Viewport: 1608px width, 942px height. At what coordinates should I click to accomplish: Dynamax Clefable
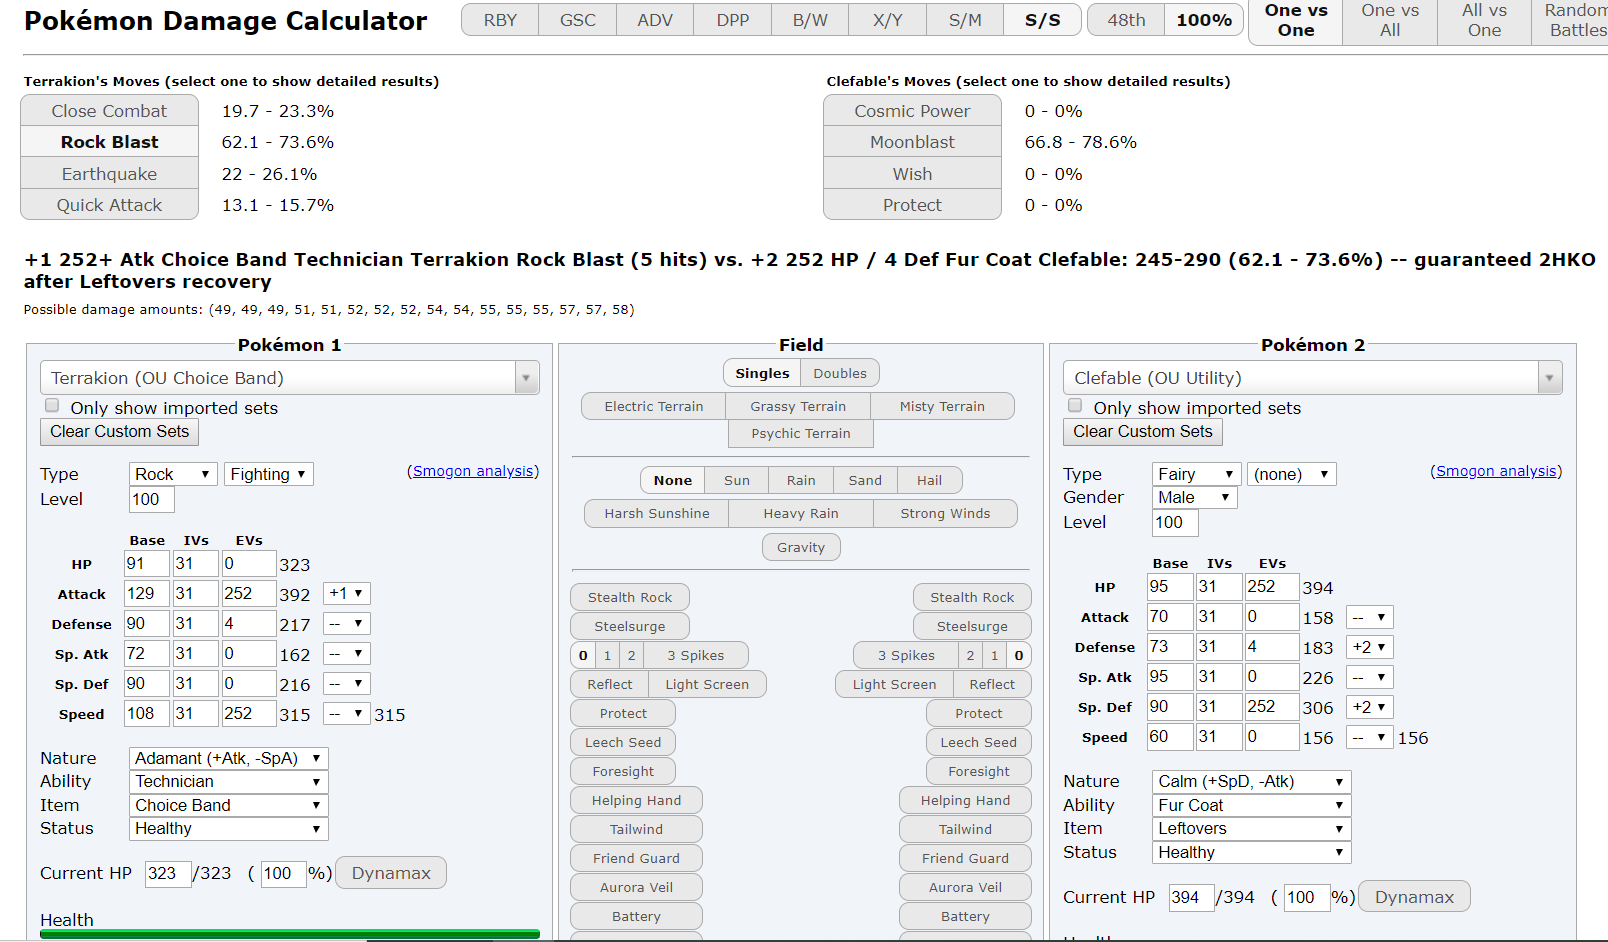coord(1414,897)
